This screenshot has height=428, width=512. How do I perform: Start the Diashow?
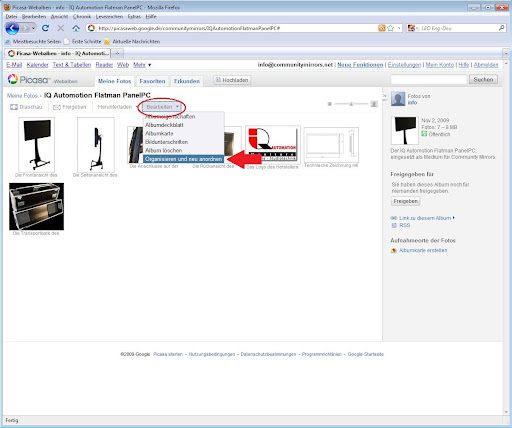point(26,107)
